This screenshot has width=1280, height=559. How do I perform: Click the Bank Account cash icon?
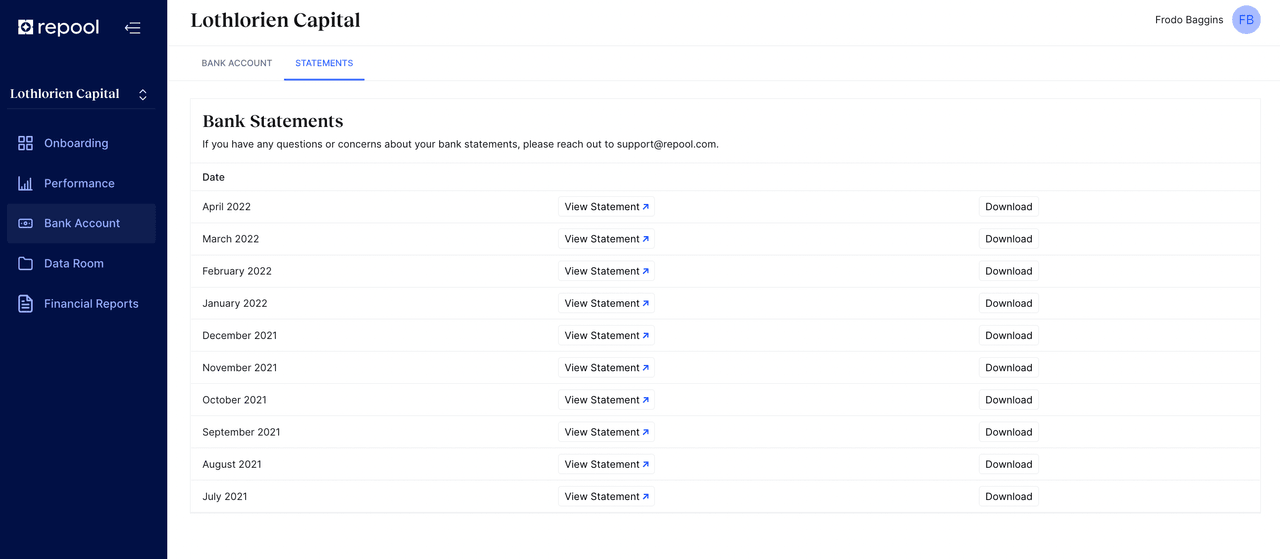tap(26, 223)
